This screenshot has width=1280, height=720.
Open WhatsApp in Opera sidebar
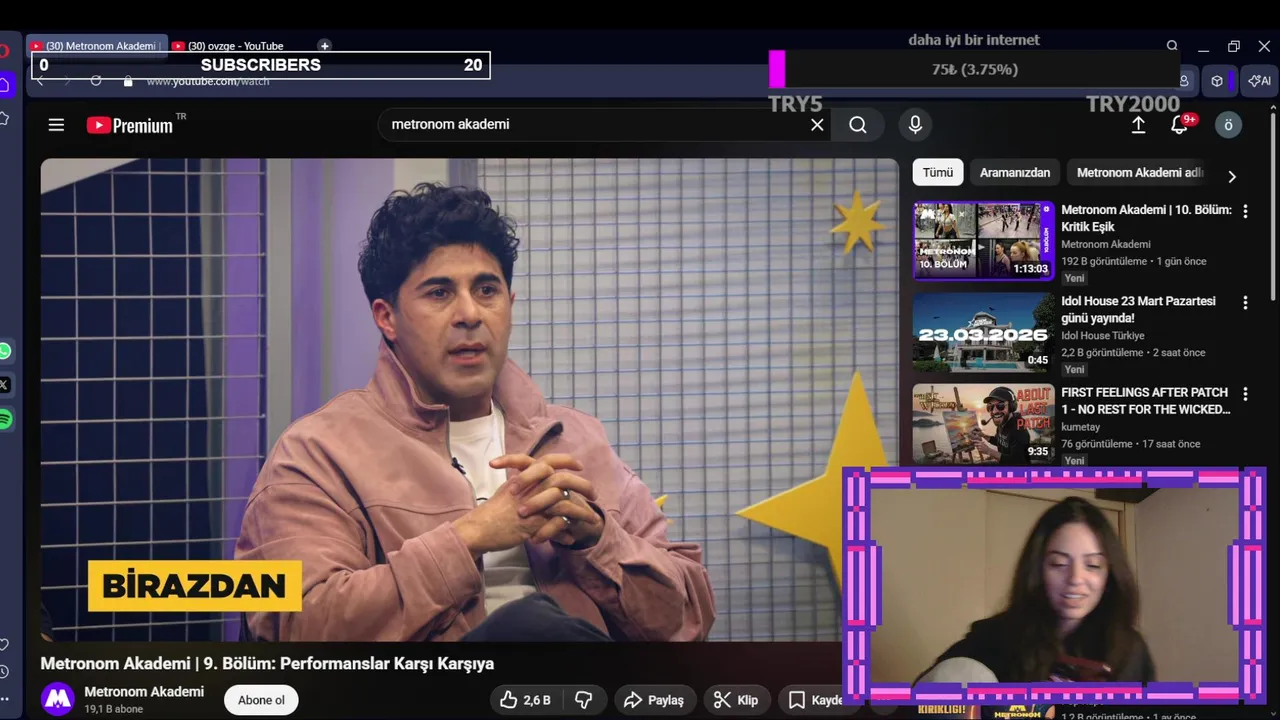[5, 351]
